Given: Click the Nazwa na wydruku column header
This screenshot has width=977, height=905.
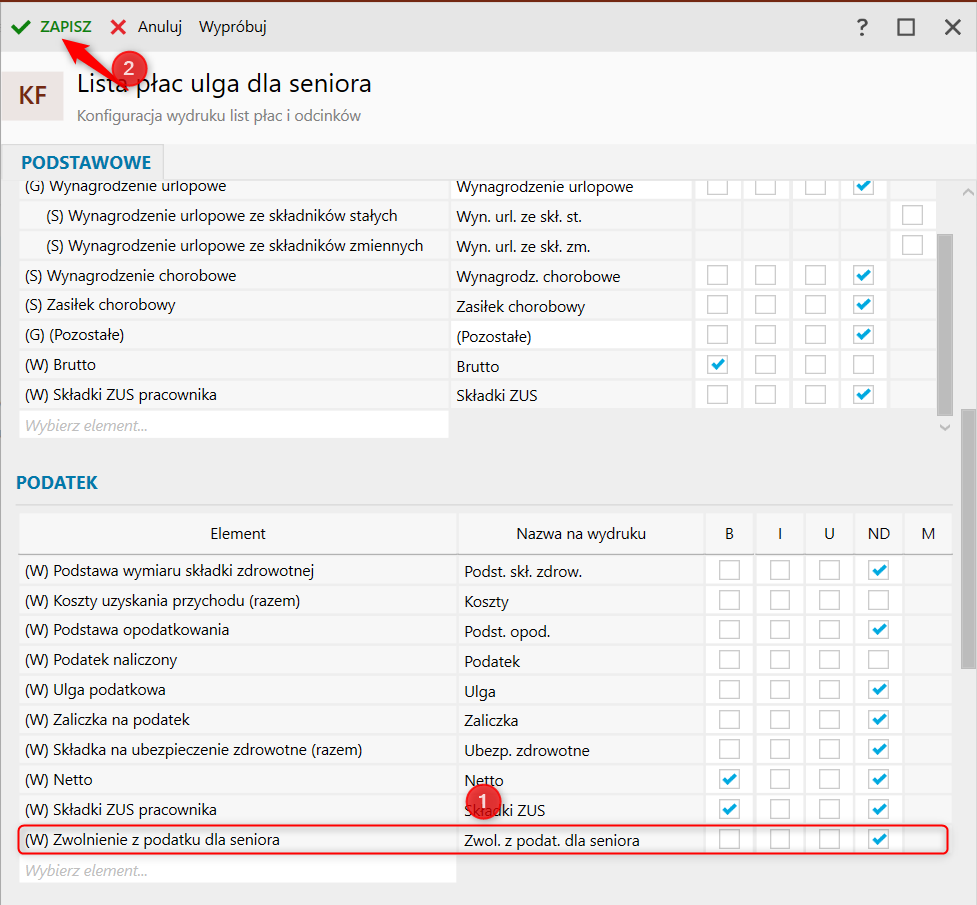Looking at the screenshot, I should click(581, 534).
